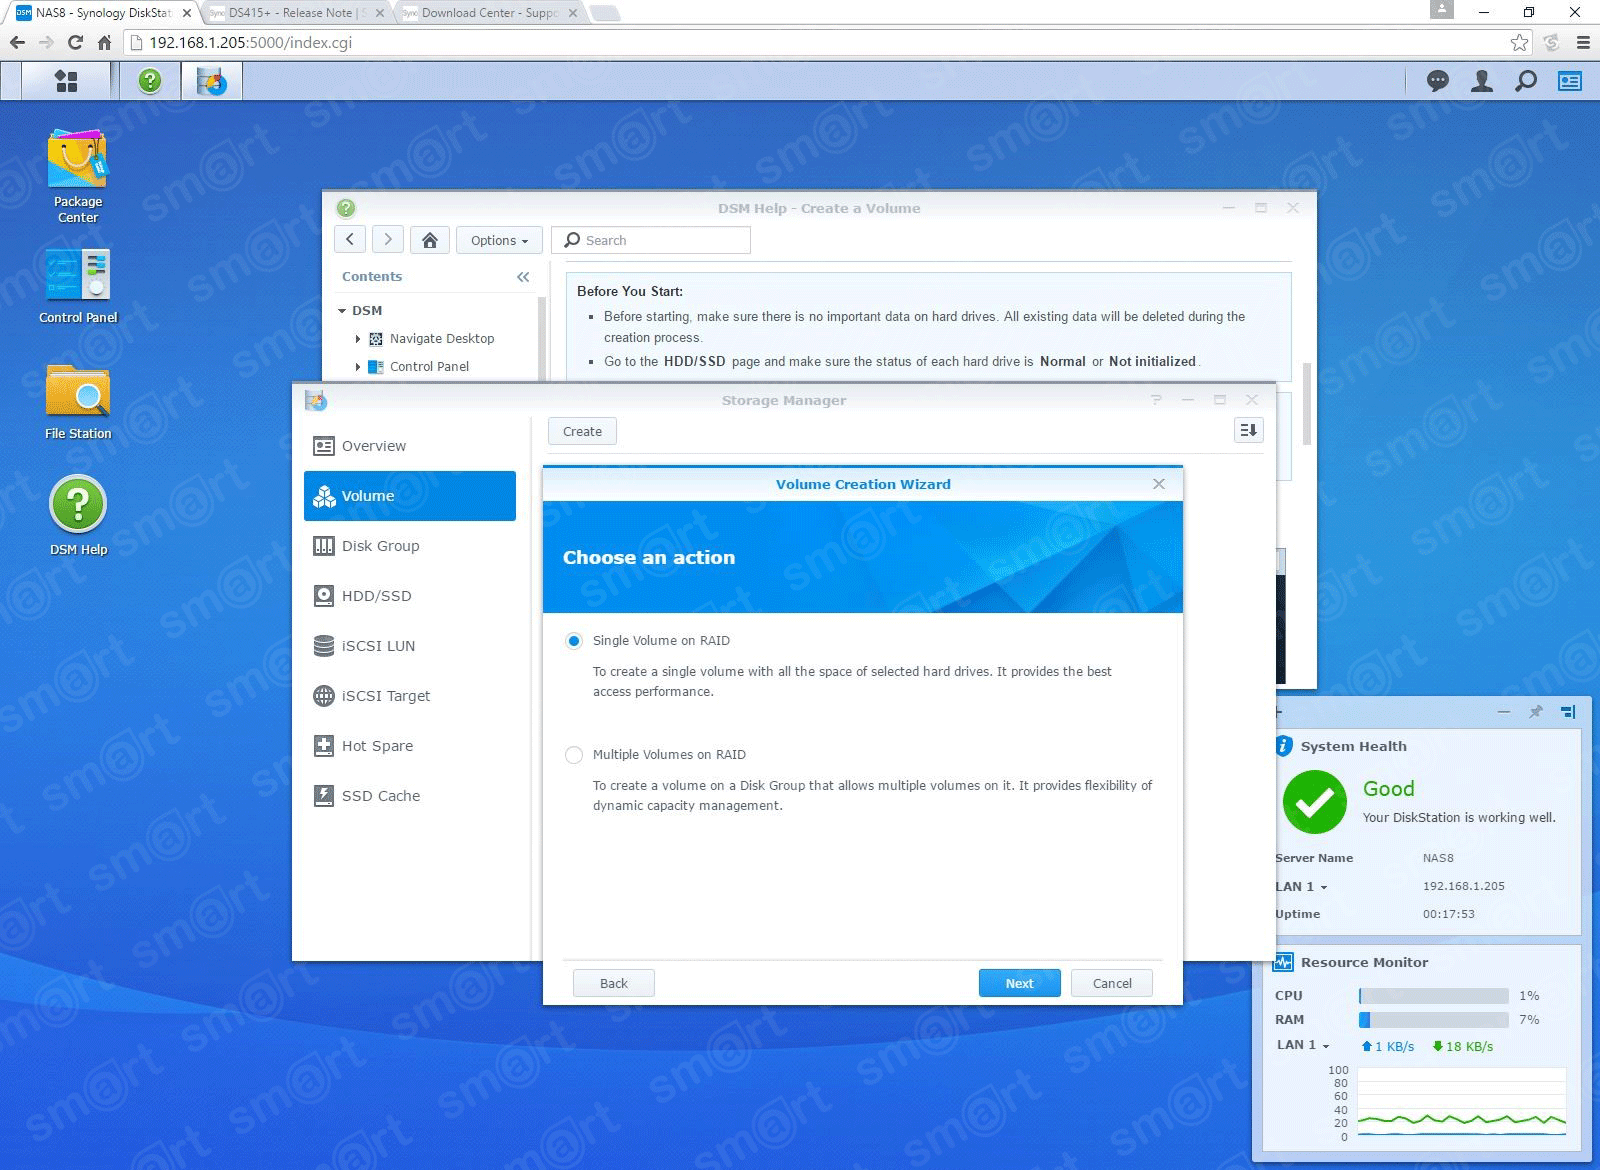Click Cancel in Volume Creation Wizard
Viewport: 1600px width, 1170px height.
click(x=1112, y=983)
